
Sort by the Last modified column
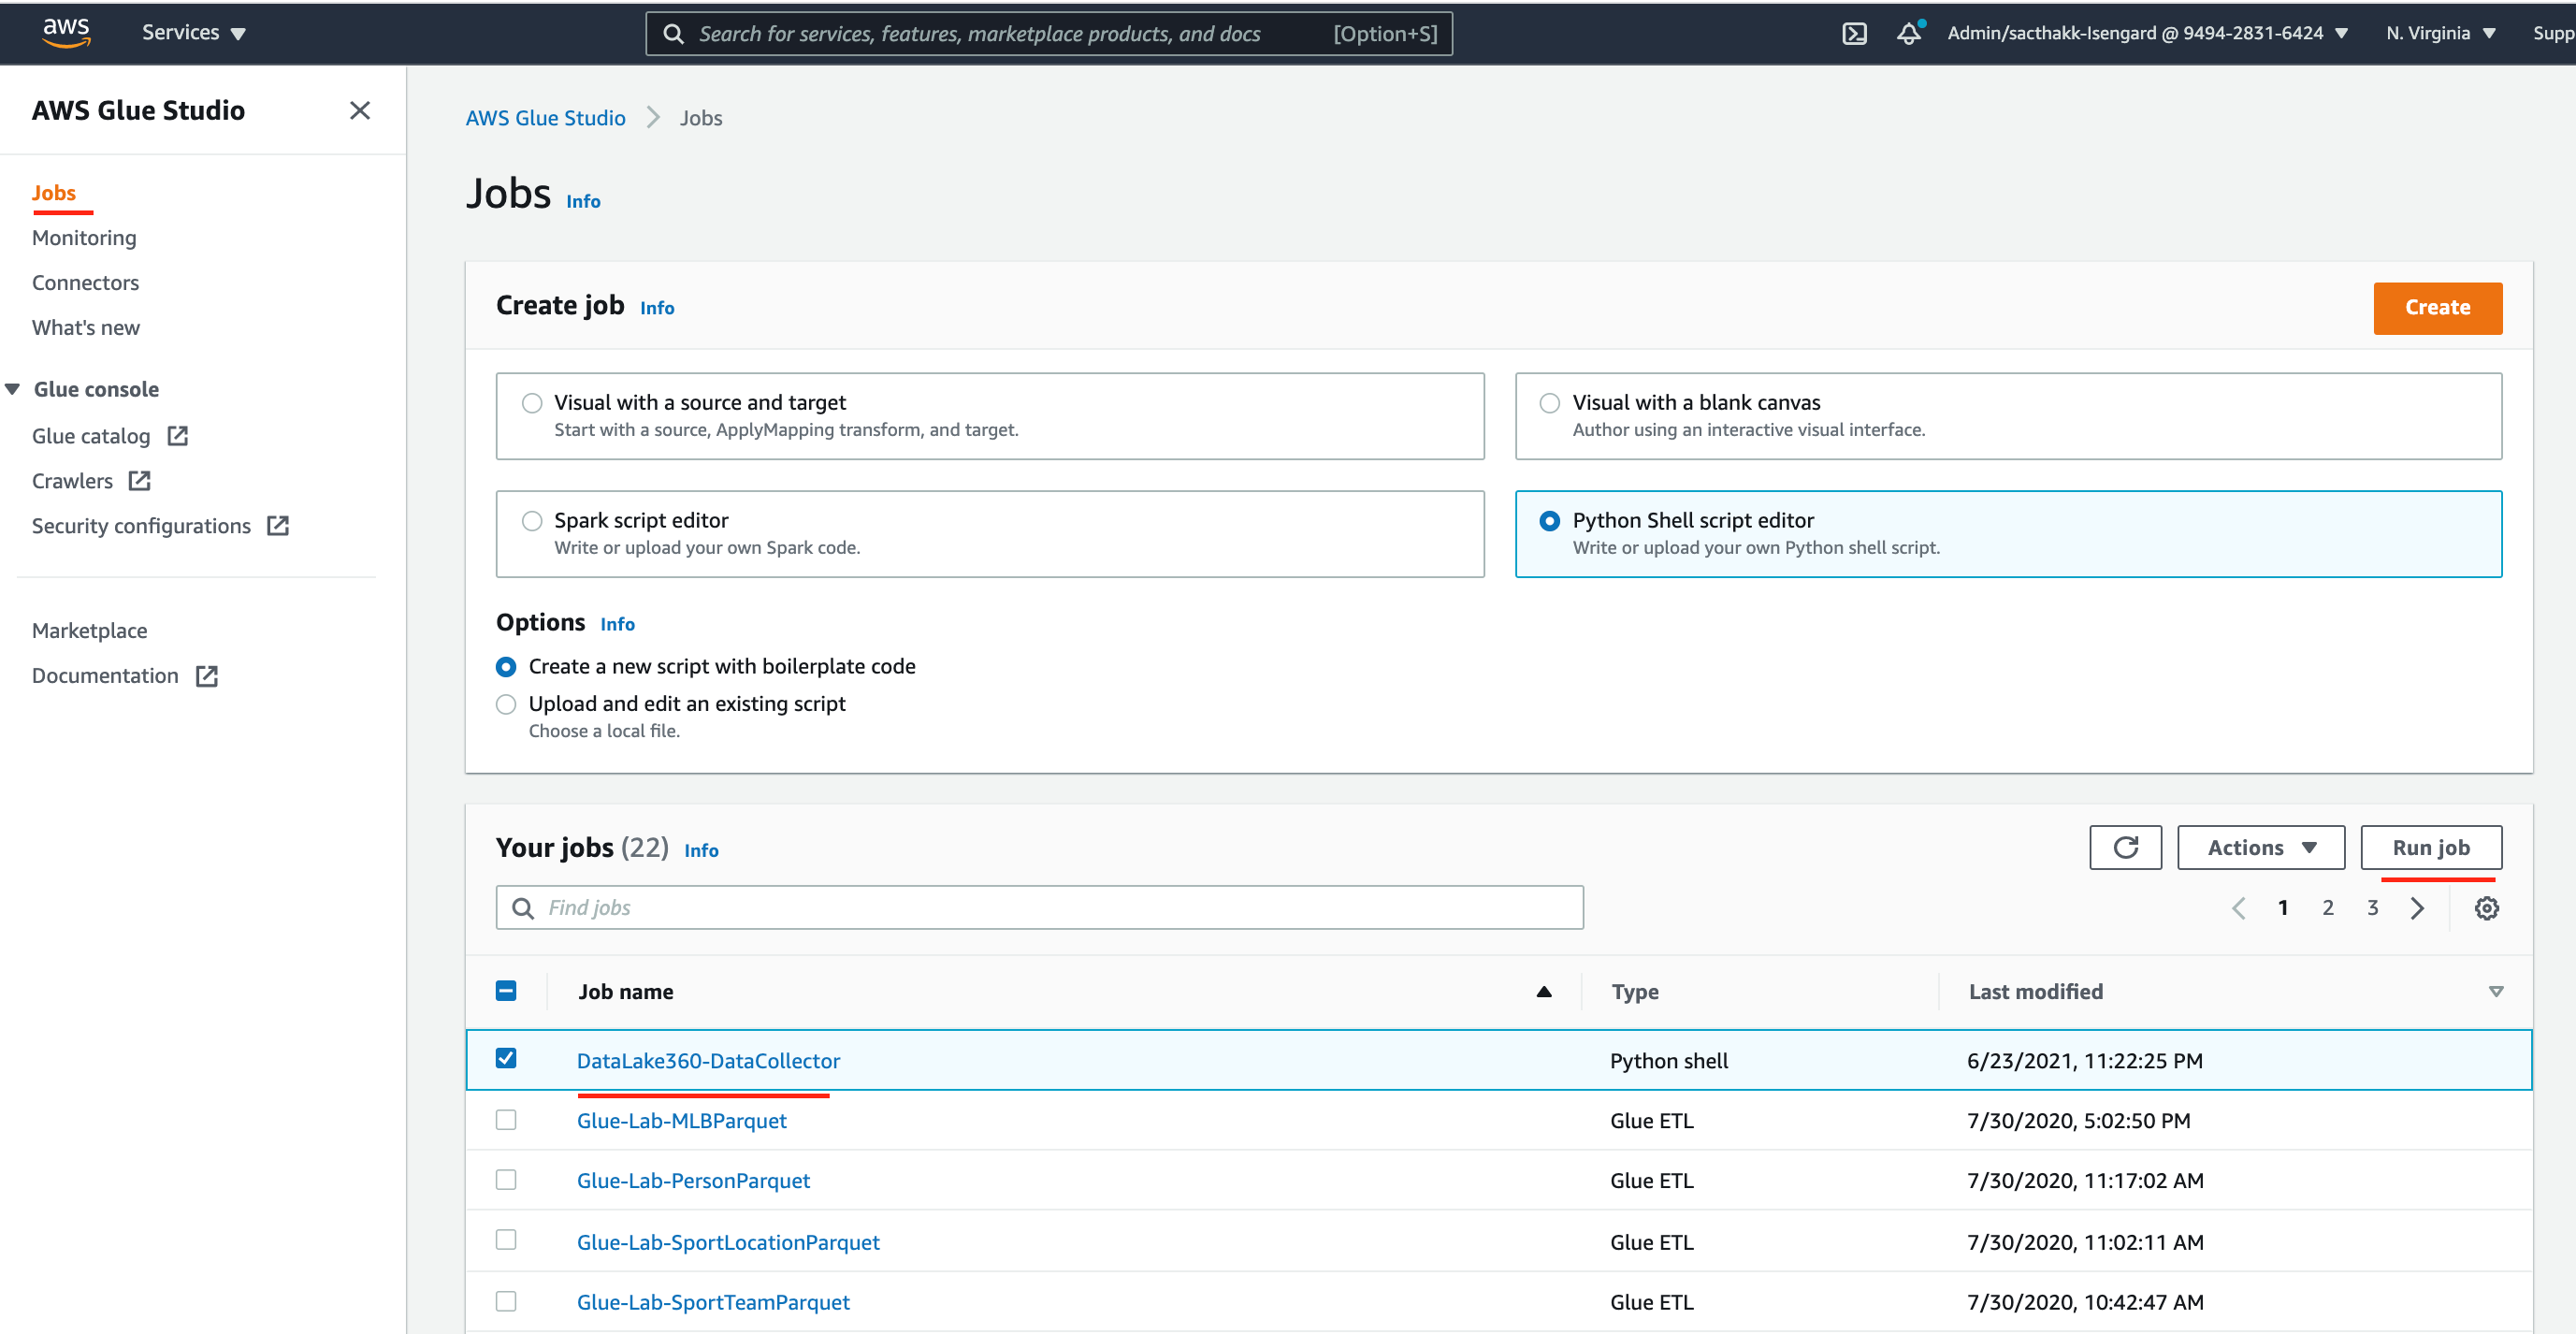(2035, 992)
